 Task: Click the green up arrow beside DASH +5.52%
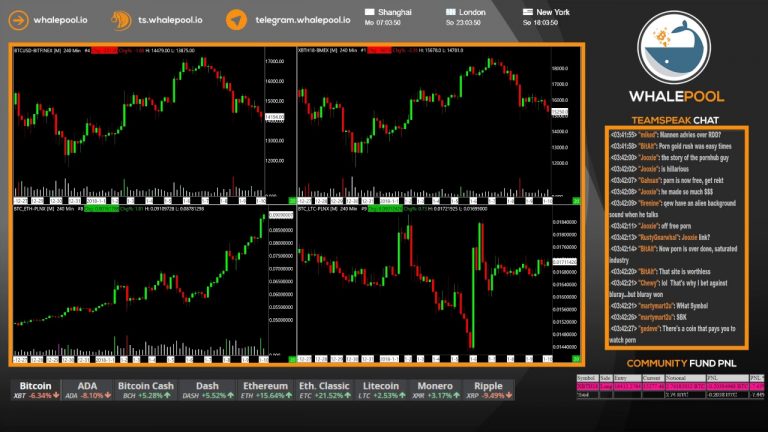point(230,395)
